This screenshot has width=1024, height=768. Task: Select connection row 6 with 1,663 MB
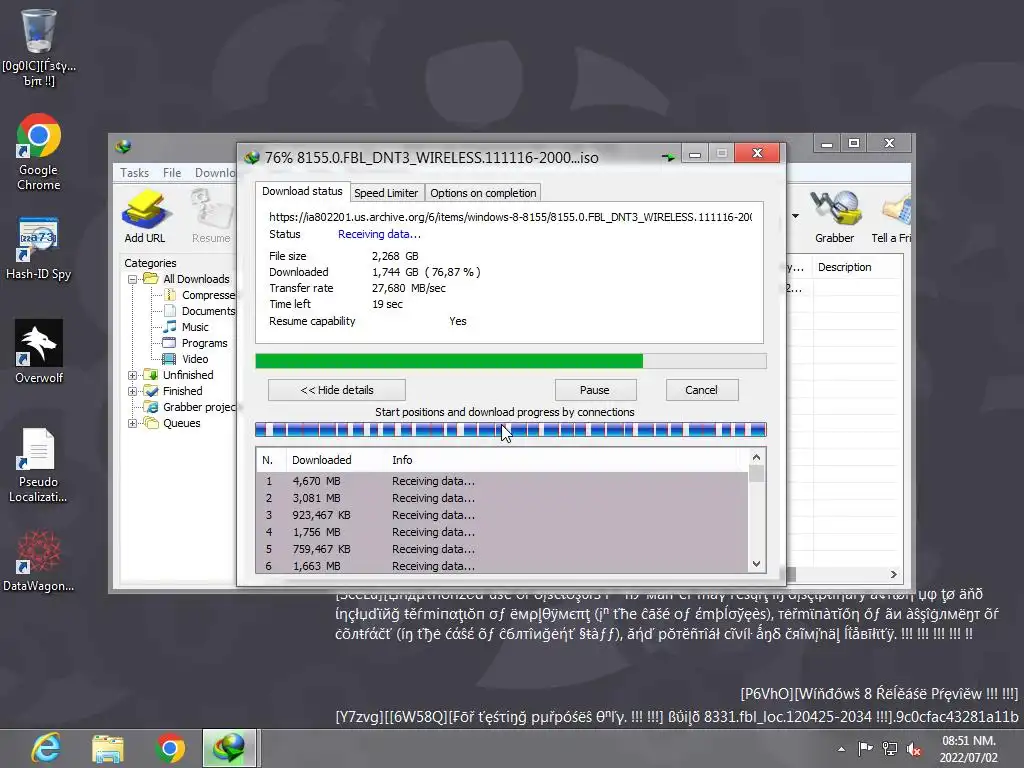click(502, 566)
